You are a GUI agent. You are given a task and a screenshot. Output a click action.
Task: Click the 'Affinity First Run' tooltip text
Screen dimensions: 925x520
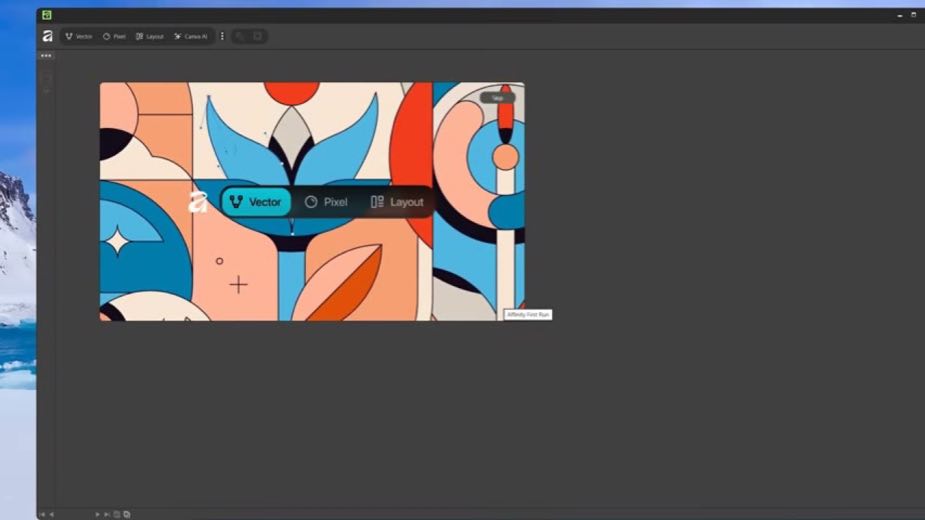pyautogui.click(x=528, y=315)
